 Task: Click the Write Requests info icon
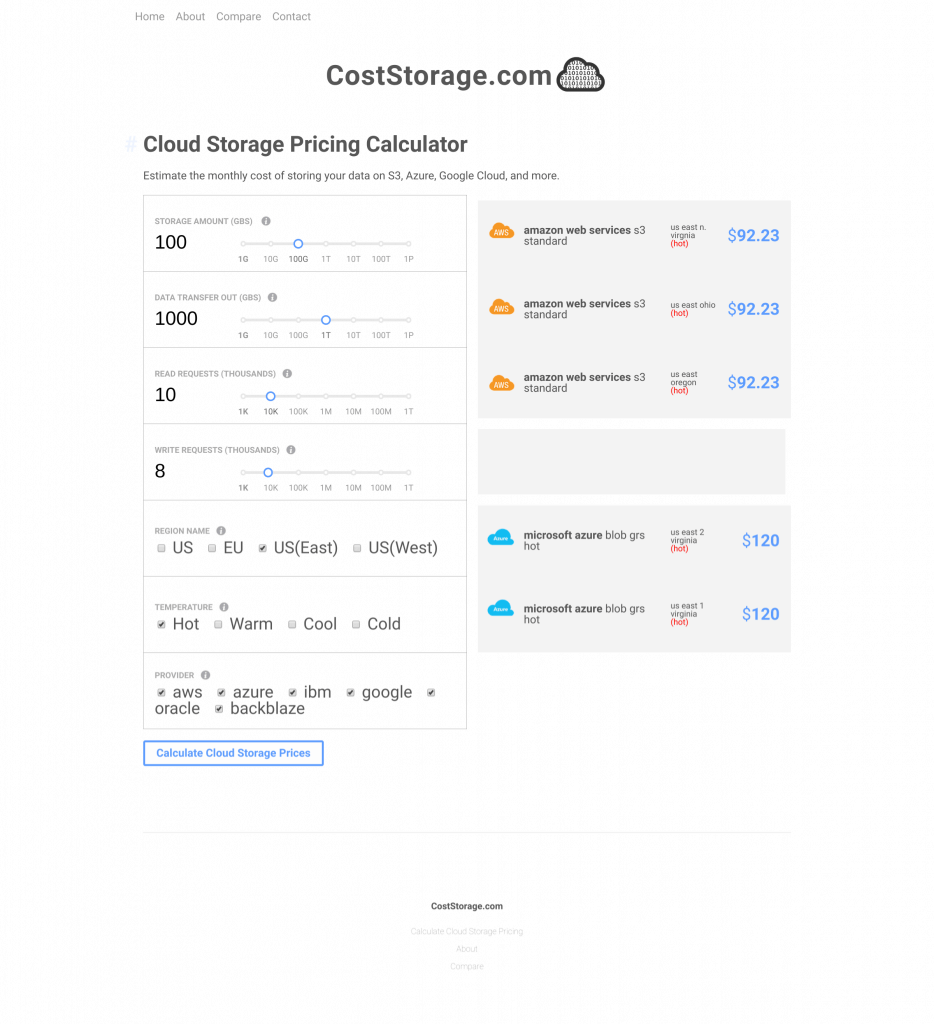291,450
